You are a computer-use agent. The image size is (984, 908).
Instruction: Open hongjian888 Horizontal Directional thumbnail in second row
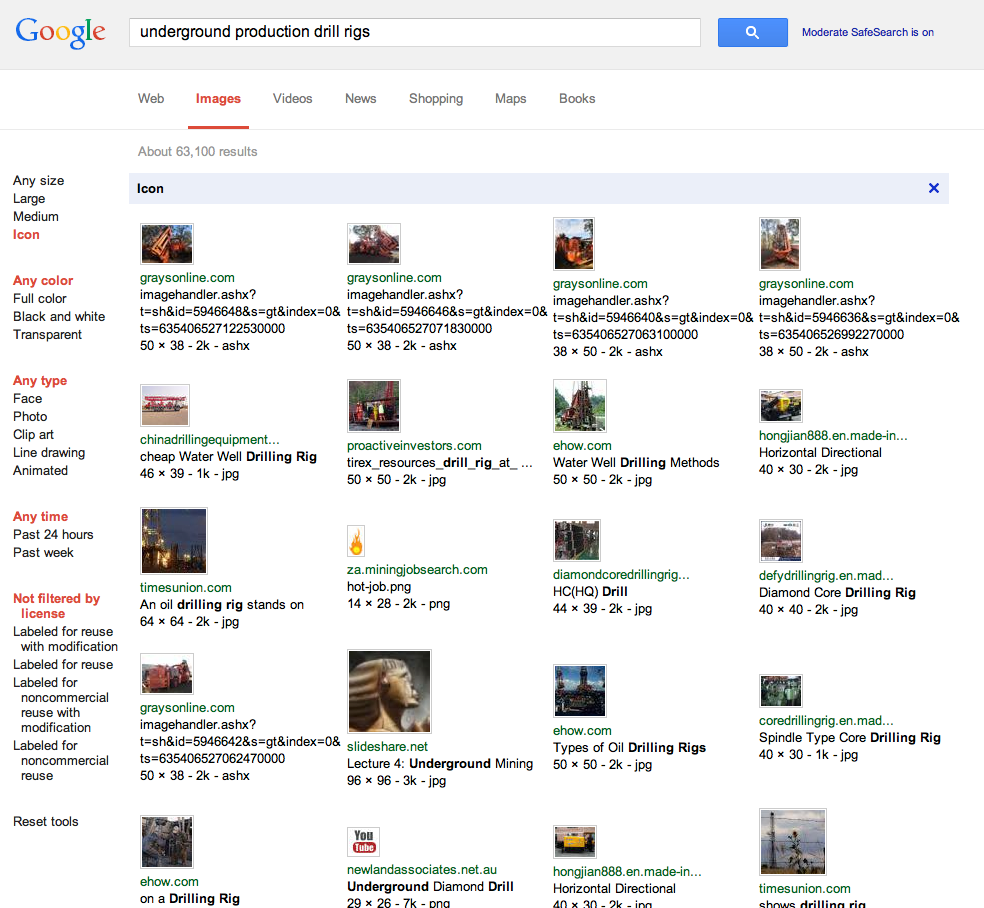click(x=781, y=405)
